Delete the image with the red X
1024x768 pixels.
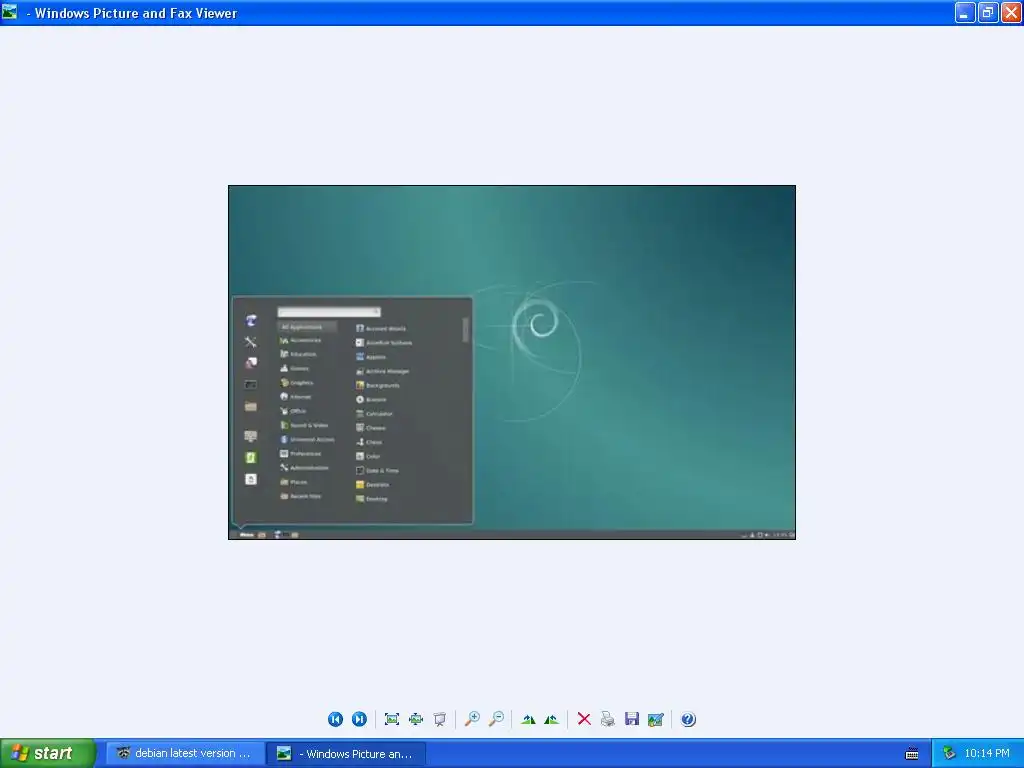[x=584, y=719]
